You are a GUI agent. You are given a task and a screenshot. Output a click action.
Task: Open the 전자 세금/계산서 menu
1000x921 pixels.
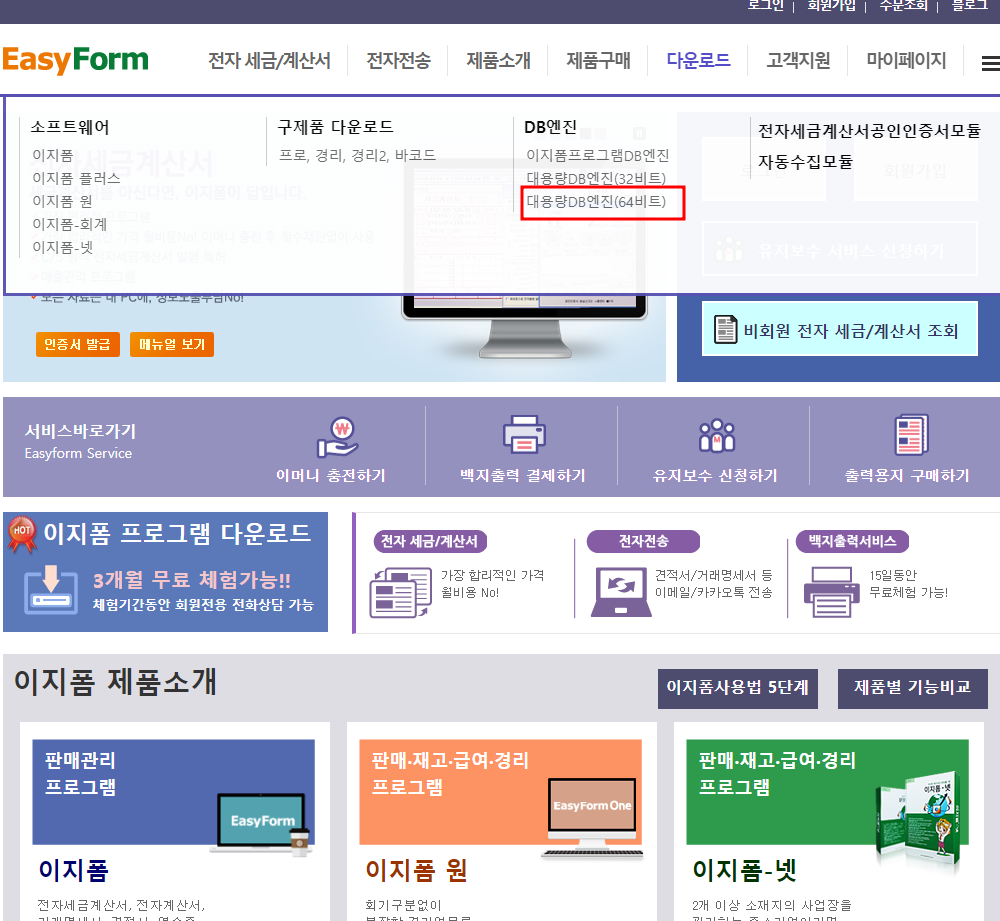click(270, 61)
